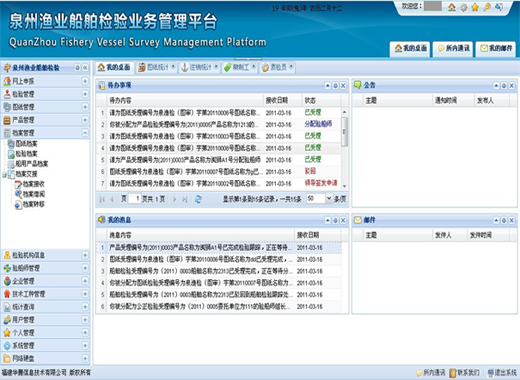Refresh the 待办事项 grid with the refresh icon
The height and width of the screenshot is (380, 520).
click(x=198, y=199)
